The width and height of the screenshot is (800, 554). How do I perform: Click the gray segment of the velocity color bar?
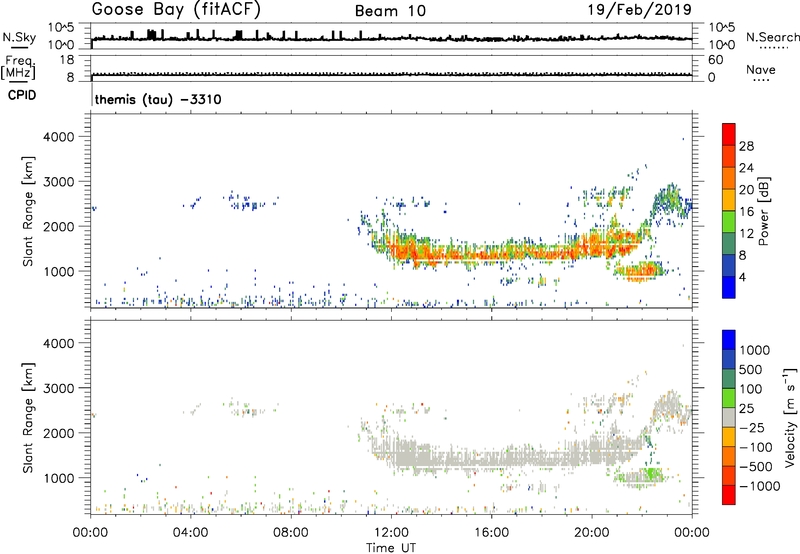[729, 417]
